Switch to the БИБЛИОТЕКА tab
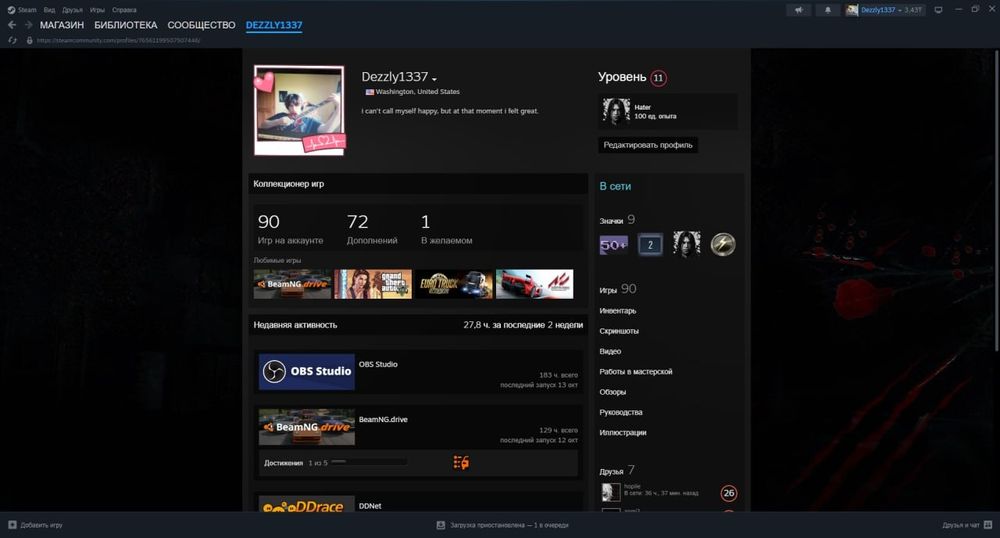Screen dimensions: 1000x538 pyautogui.click(x=126, y=25)
